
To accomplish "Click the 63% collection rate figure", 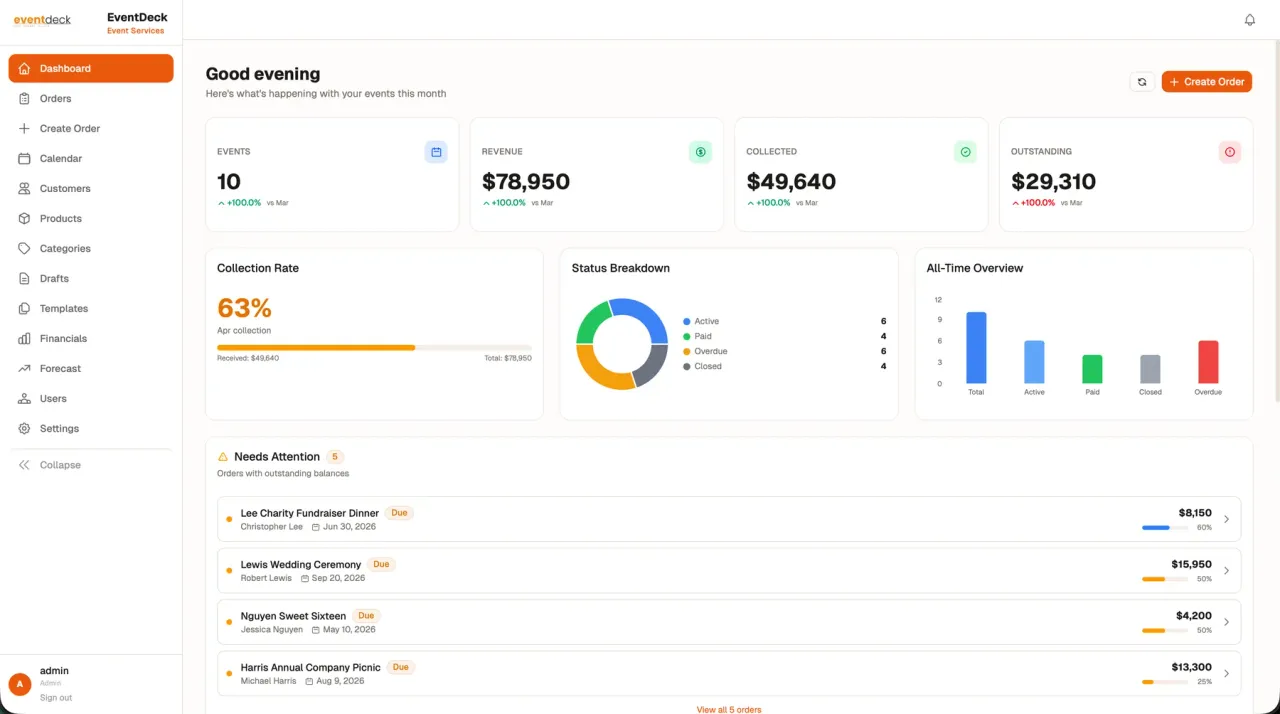I will coord(244,308).
